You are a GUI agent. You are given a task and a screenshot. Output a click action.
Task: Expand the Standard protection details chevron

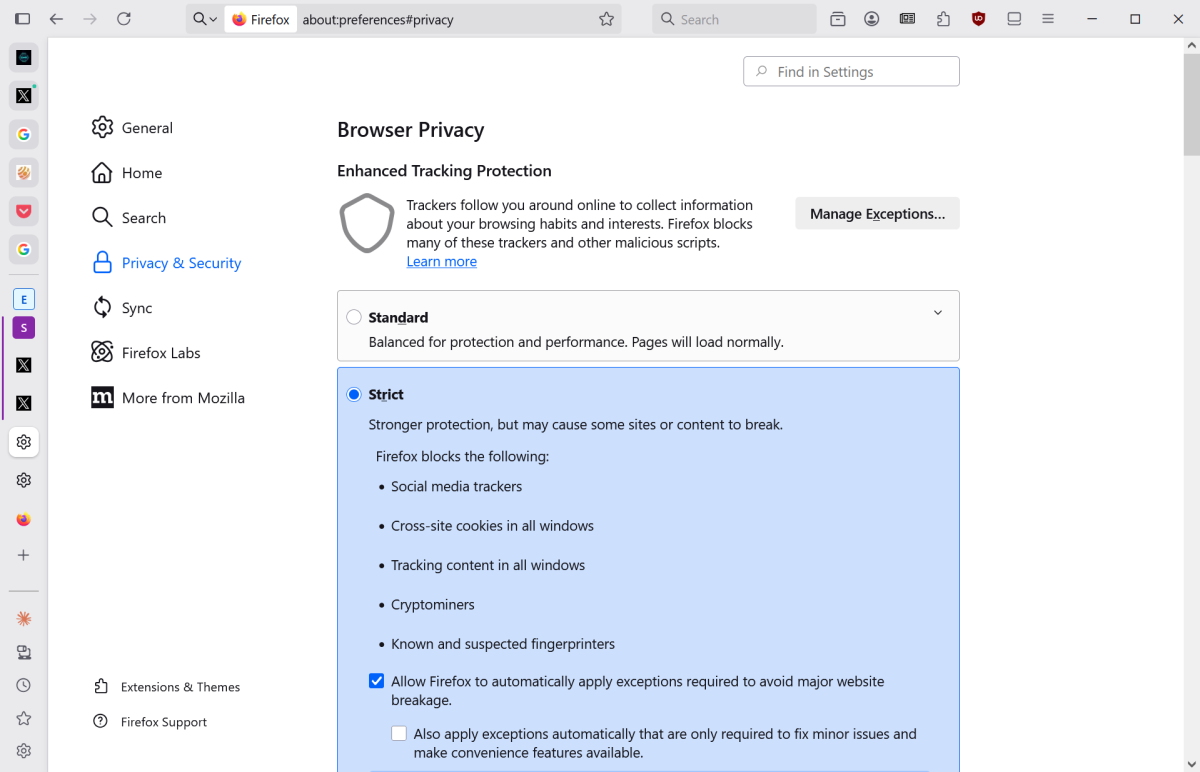coord(937,312)
